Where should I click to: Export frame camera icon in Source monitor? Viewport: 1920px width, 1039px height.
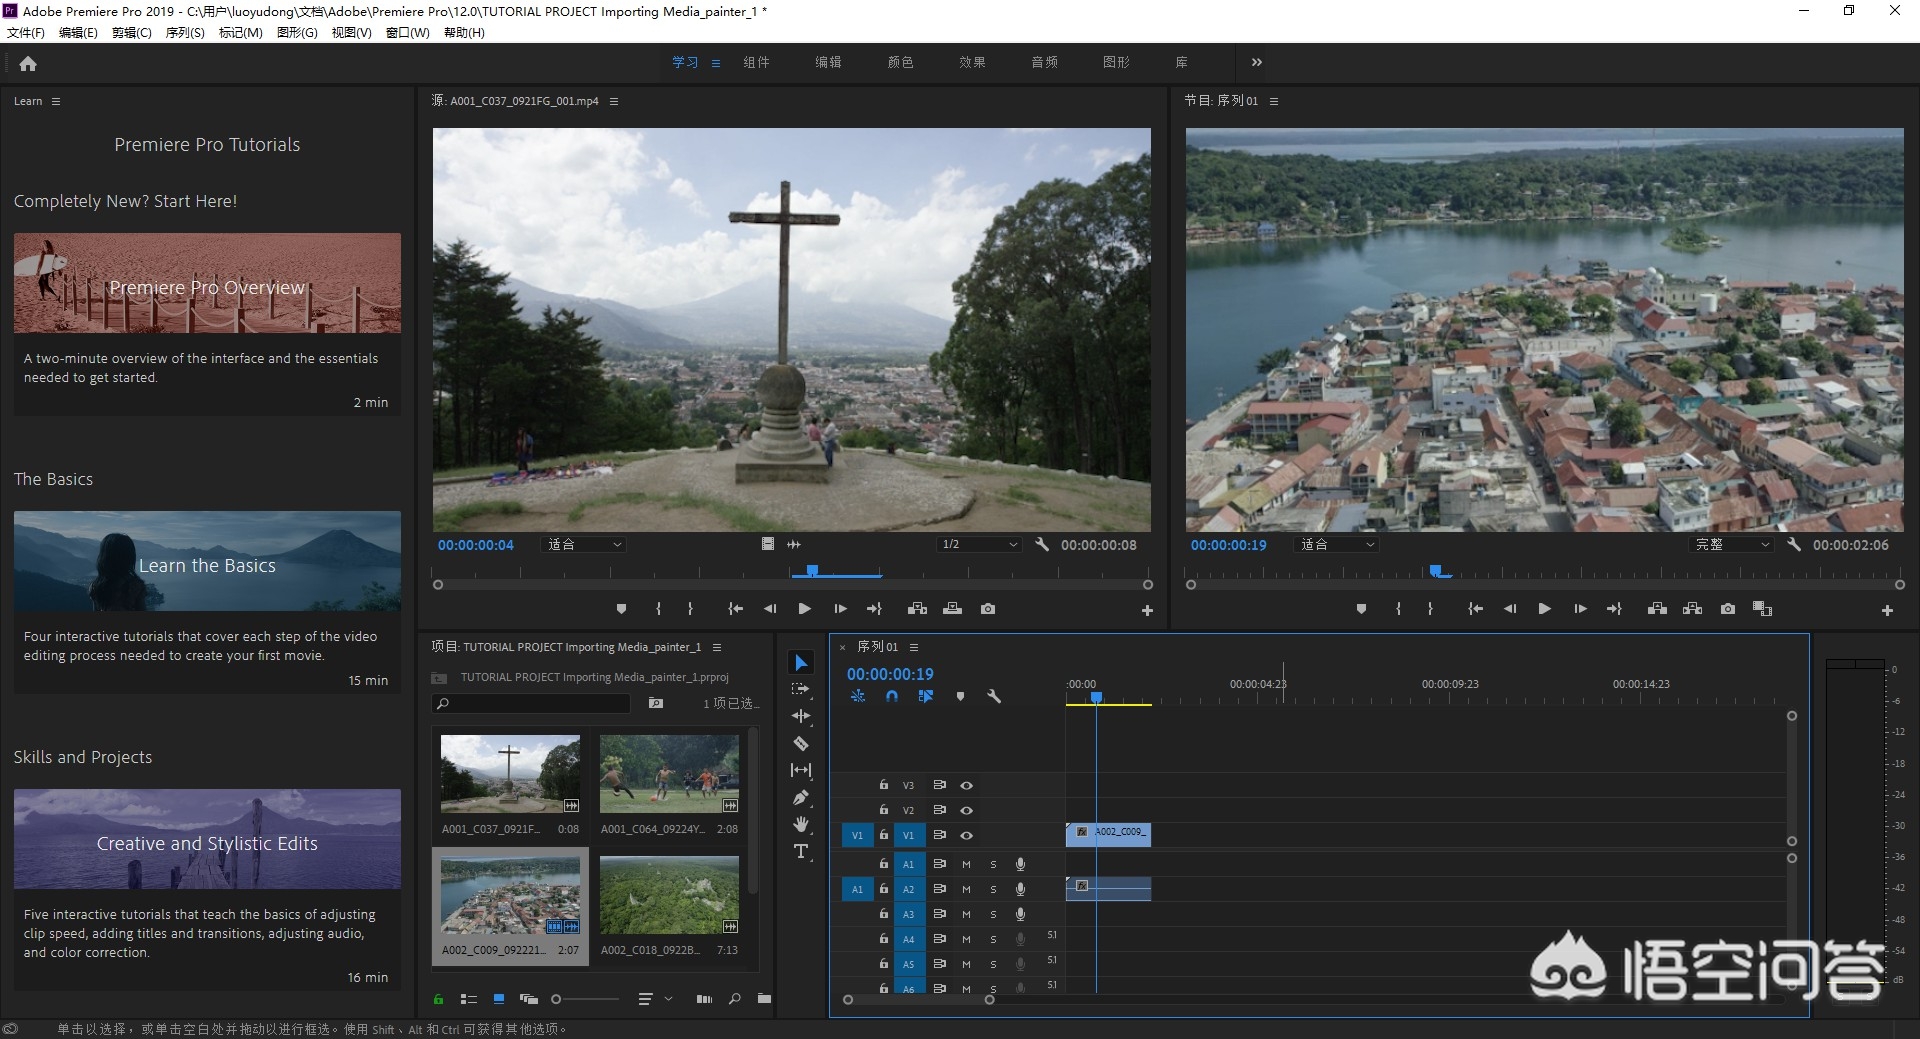coord(988,609)
